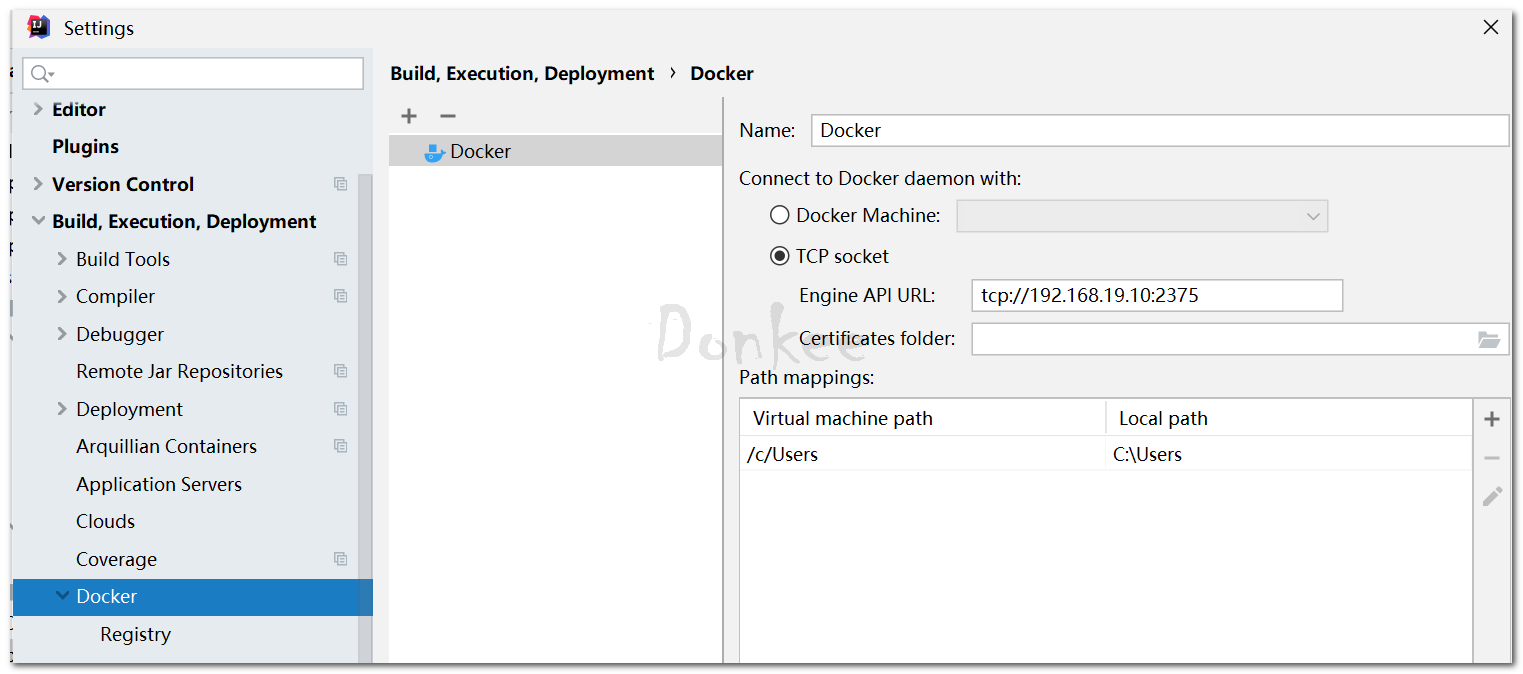
Task: Click project-level icon next to Version Control
Action: point(341,184)
